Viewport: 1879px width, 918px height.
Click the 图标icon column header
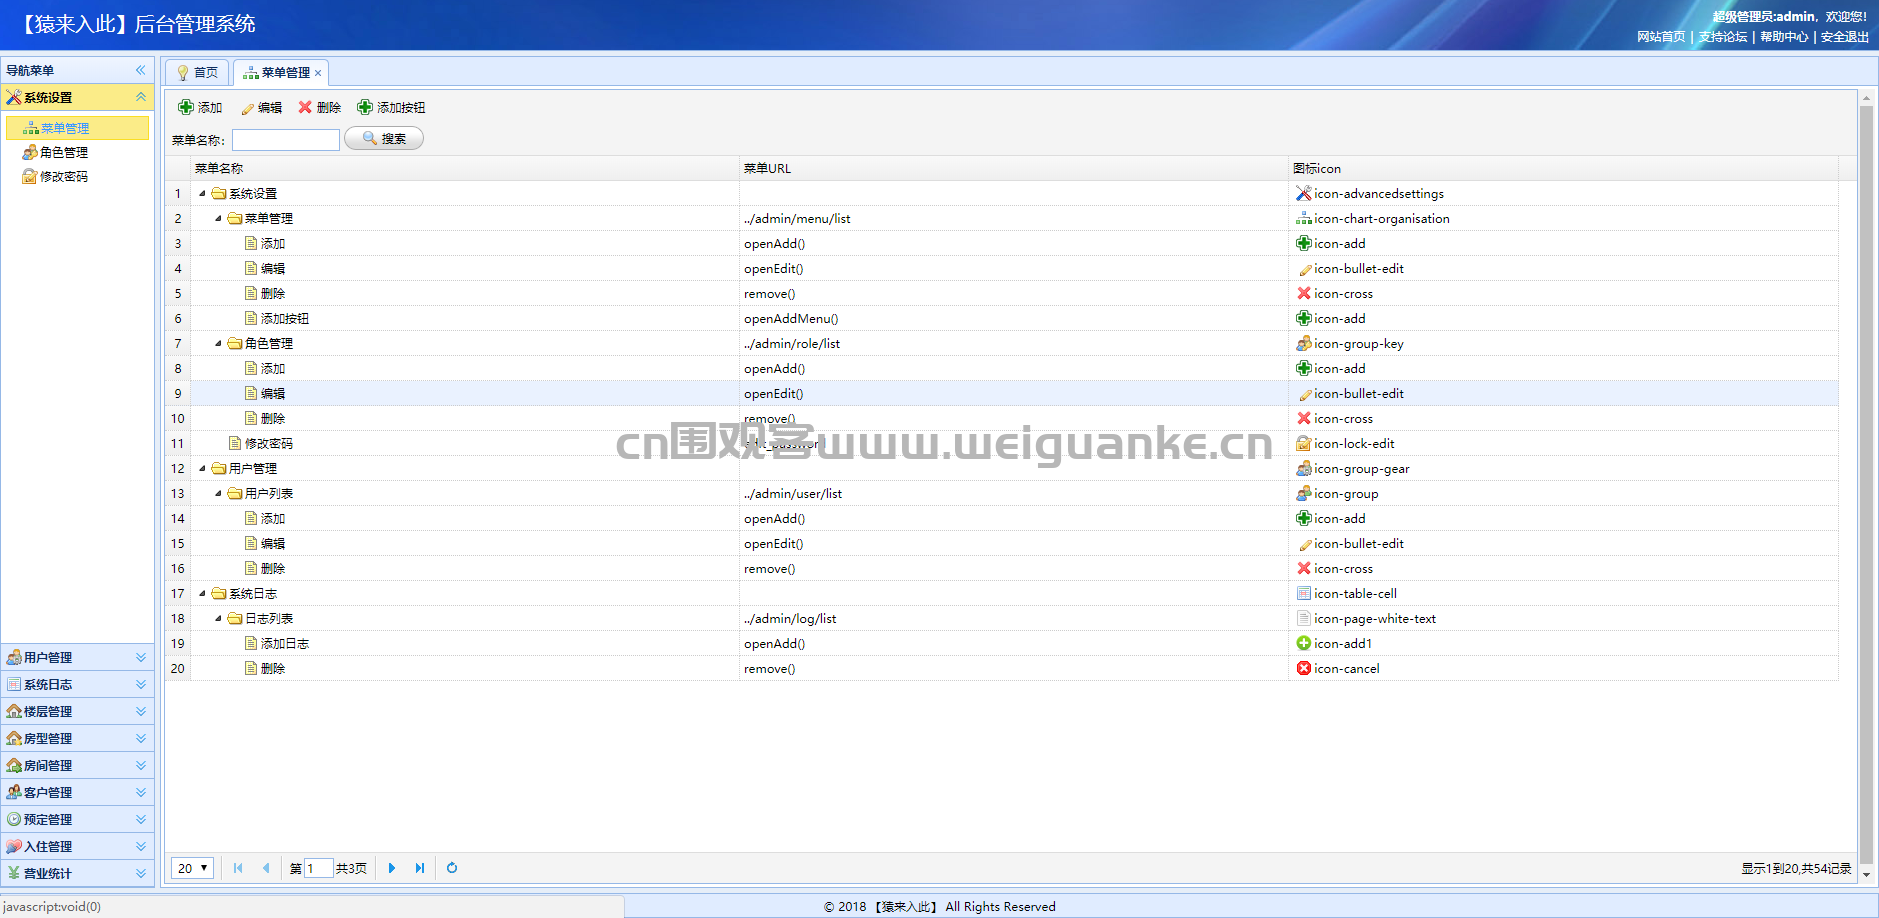click(x=1563, y=168)
